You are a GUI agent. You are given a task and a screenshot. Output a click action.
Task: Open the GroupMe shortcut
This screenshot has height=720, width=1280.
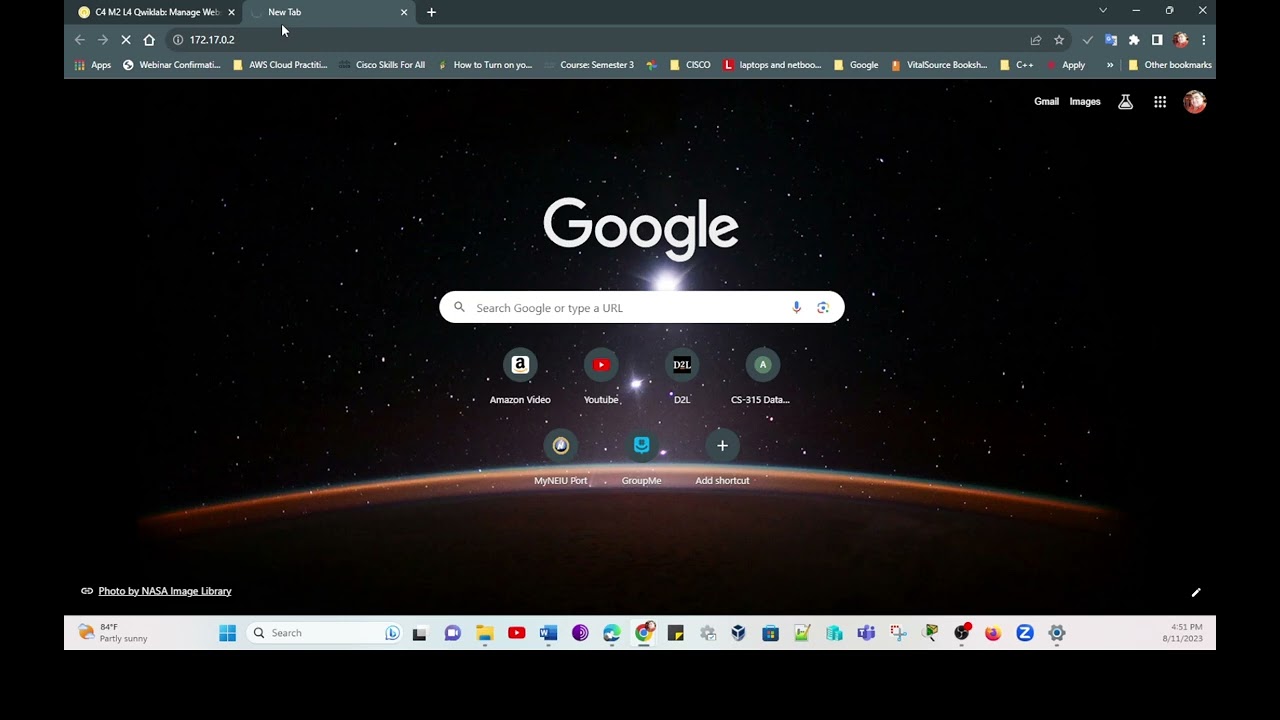pos(642,459)
